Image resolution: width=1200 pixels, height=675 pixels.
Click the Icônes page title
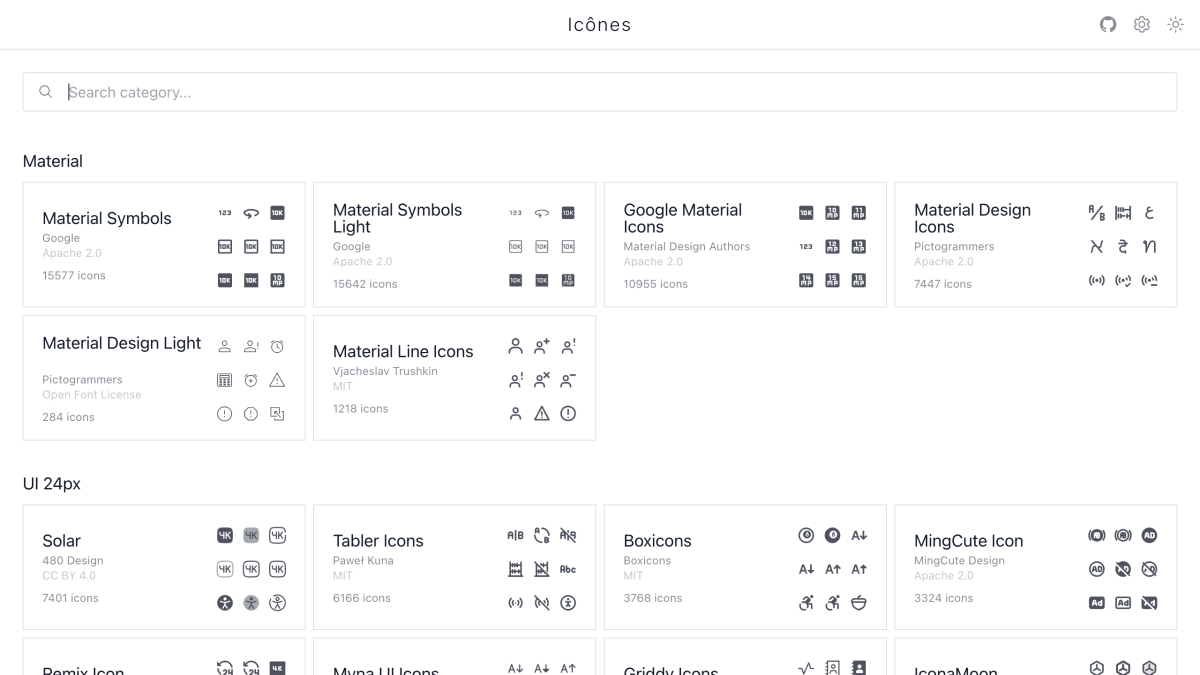(600, 25)
